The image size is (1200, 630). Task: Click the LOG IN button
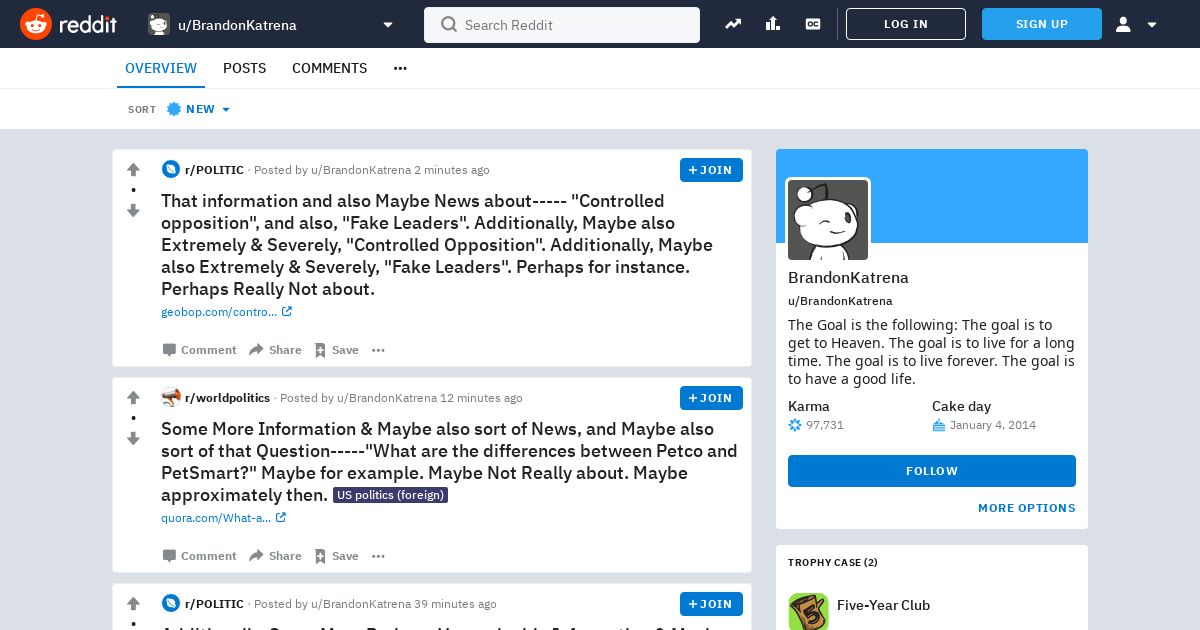906,24
